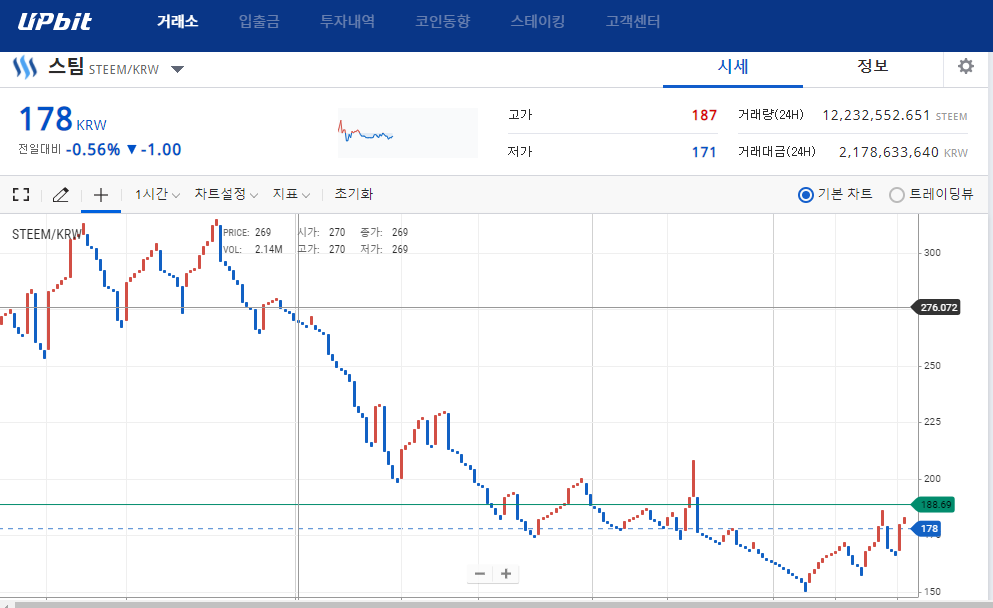Open 투자내역 menu

347,22
